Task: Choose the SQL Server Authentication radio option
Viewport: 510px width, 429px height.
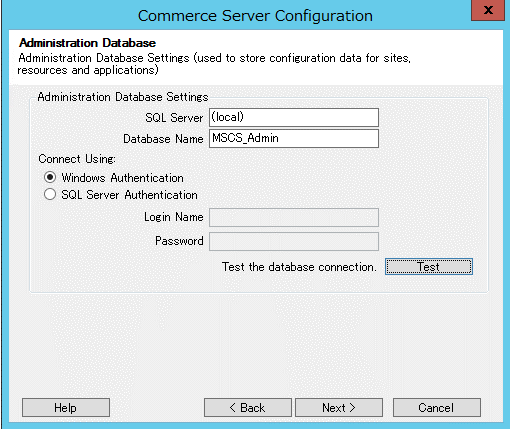Action: (50, 194)
